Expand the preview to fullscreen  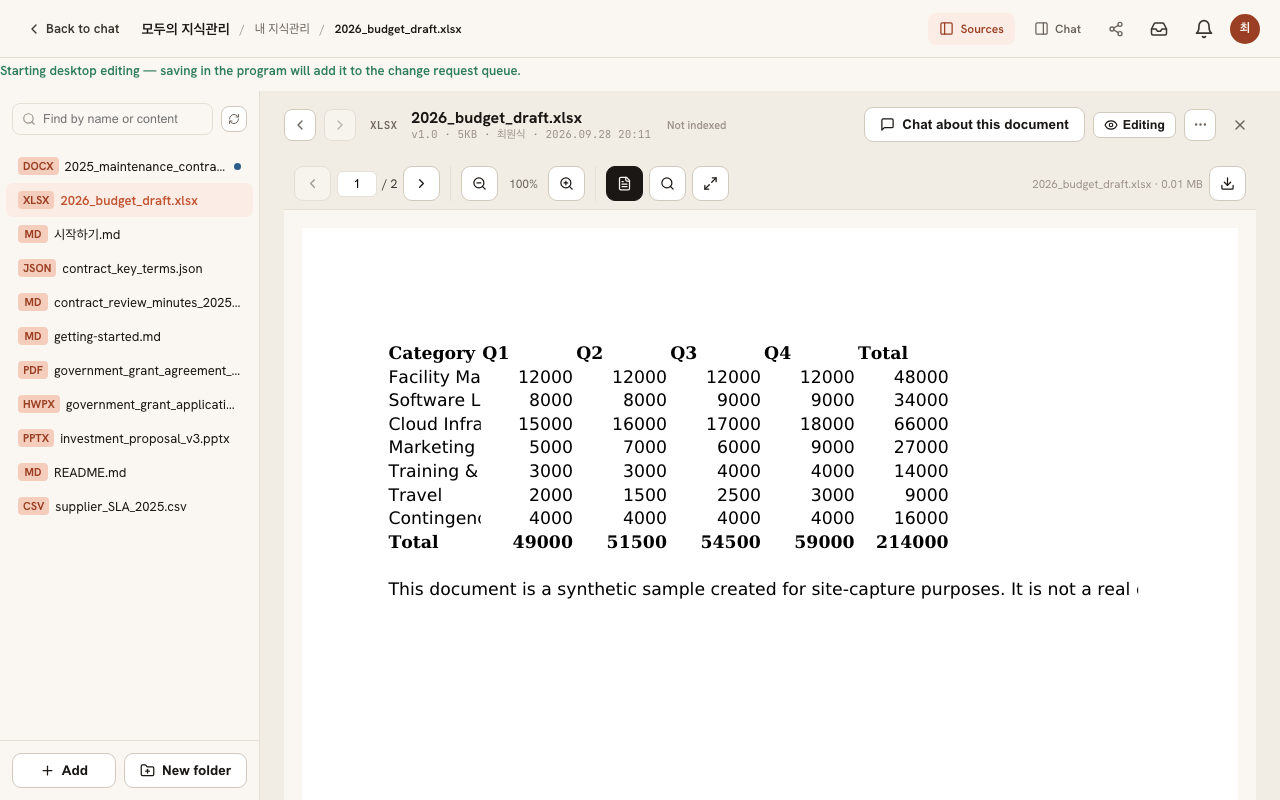710,184
